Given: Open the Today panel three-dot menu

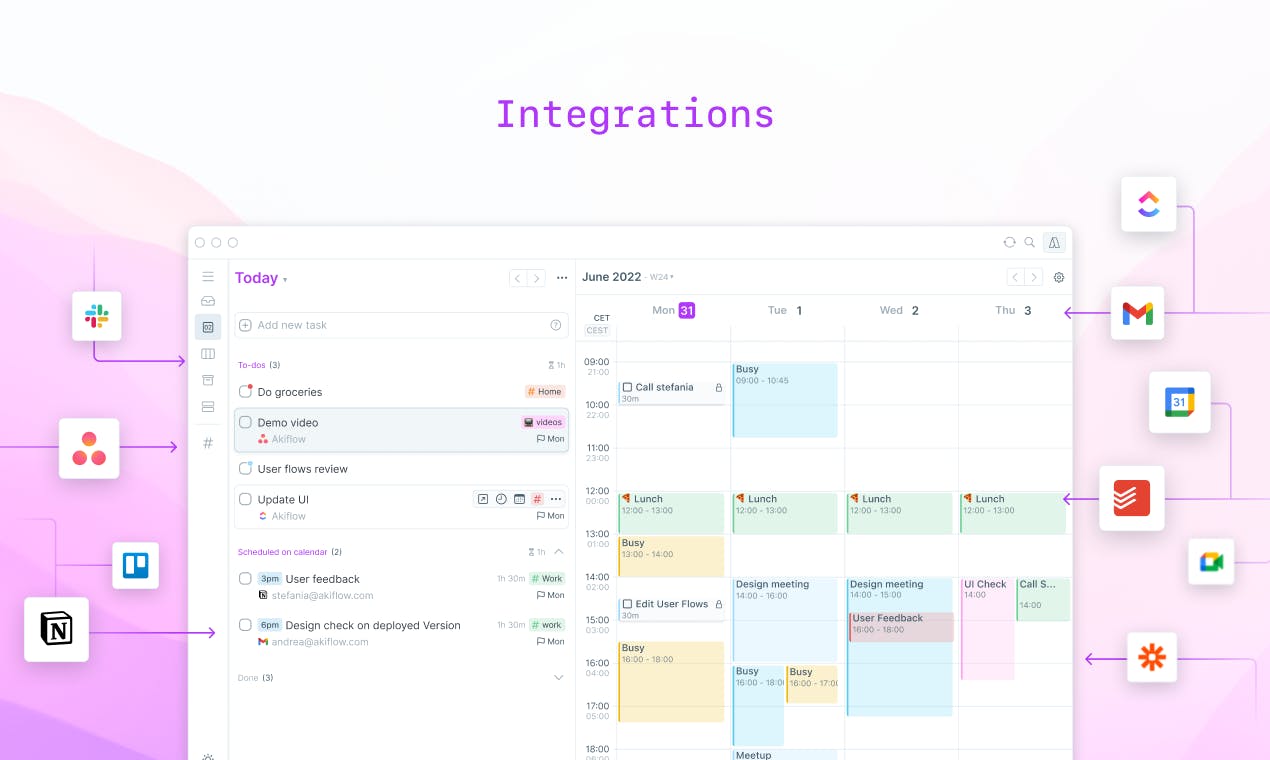Looking at the screenshot, I should pos(562,278).
